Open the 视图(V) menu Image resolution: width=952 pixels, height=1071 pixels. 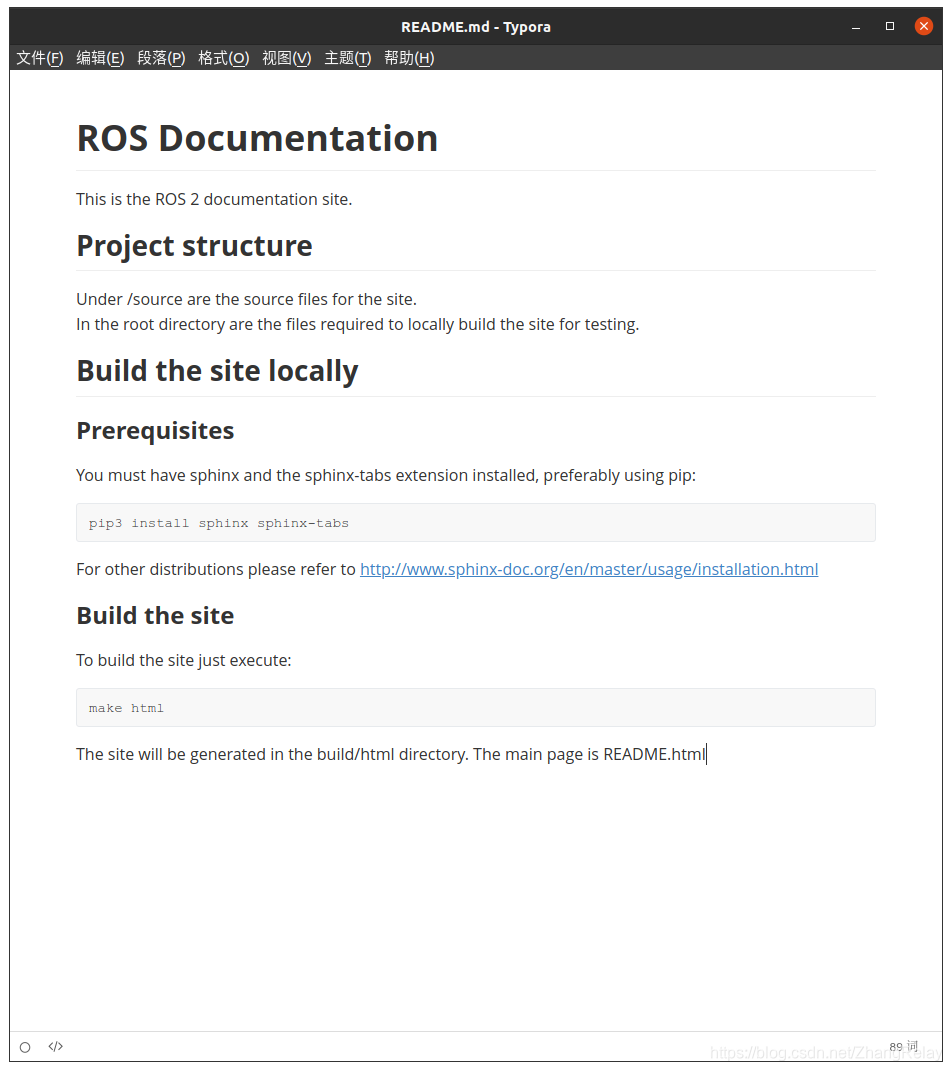coord(287,58)
